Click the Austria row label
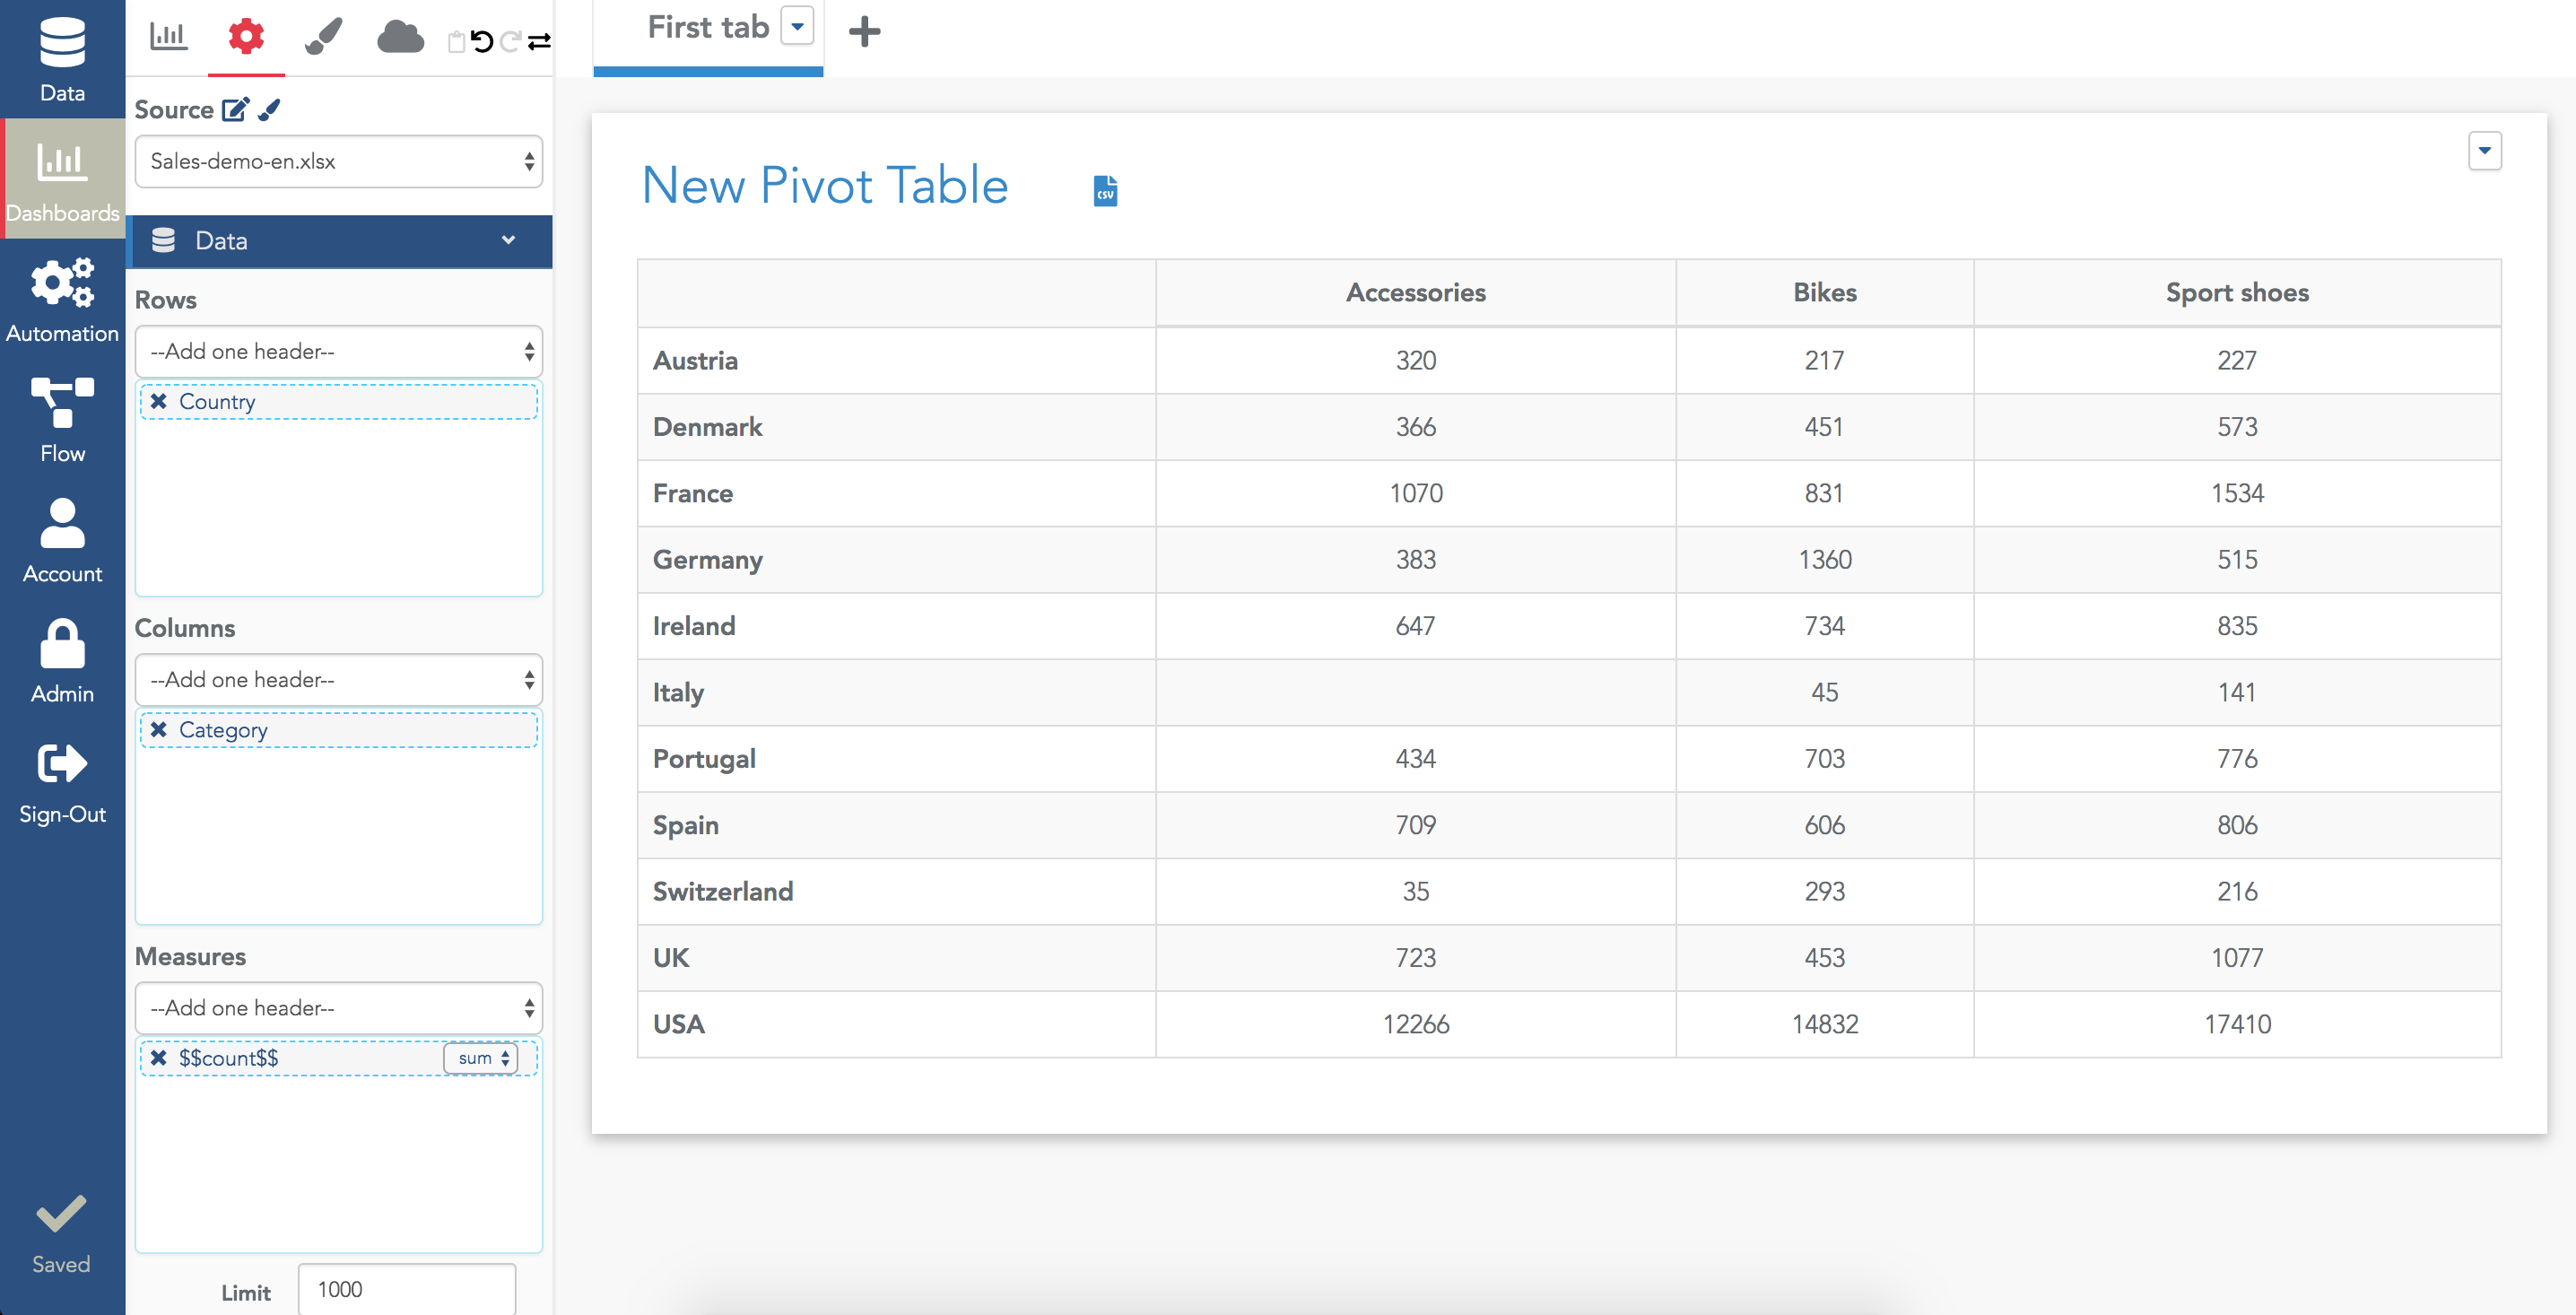This screenshot has height=1315, width=2576. pos(695,360)
